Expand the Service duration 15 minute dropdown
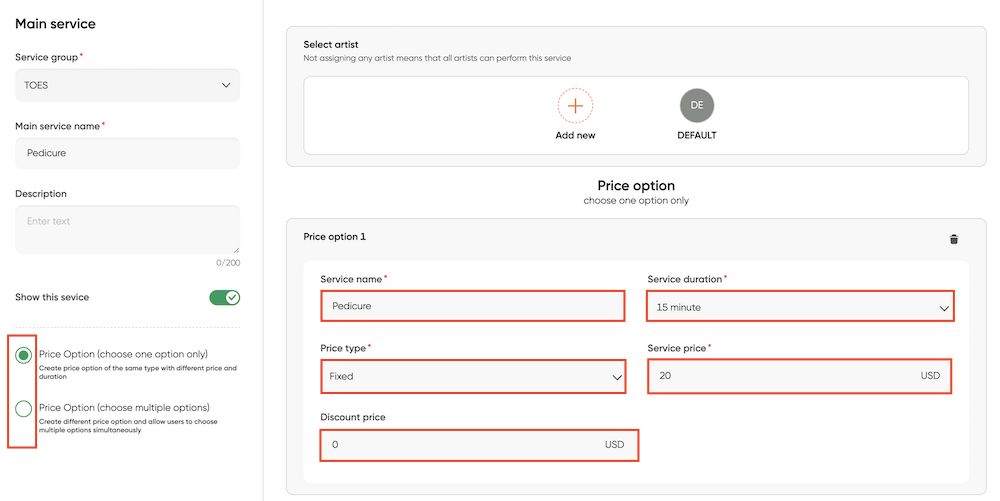Image resolution: width=1000 pixels, height=501 pixels. pos(800,307)
